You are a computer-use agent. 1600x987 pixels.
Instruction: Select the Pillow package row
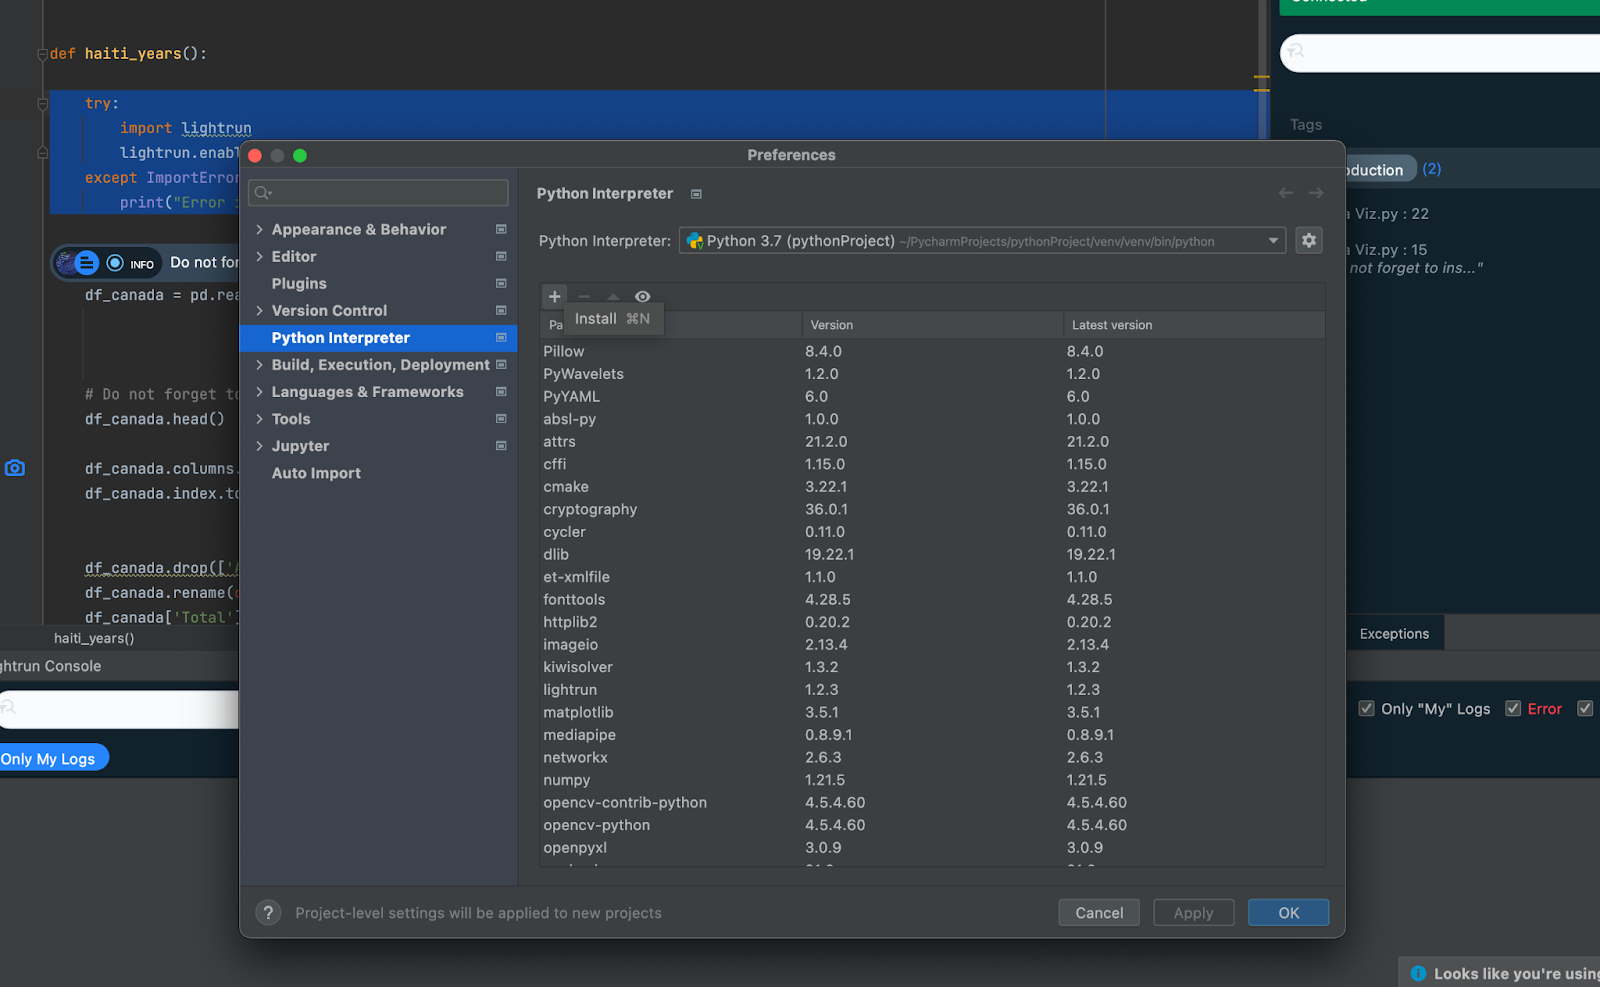point(931,351)
